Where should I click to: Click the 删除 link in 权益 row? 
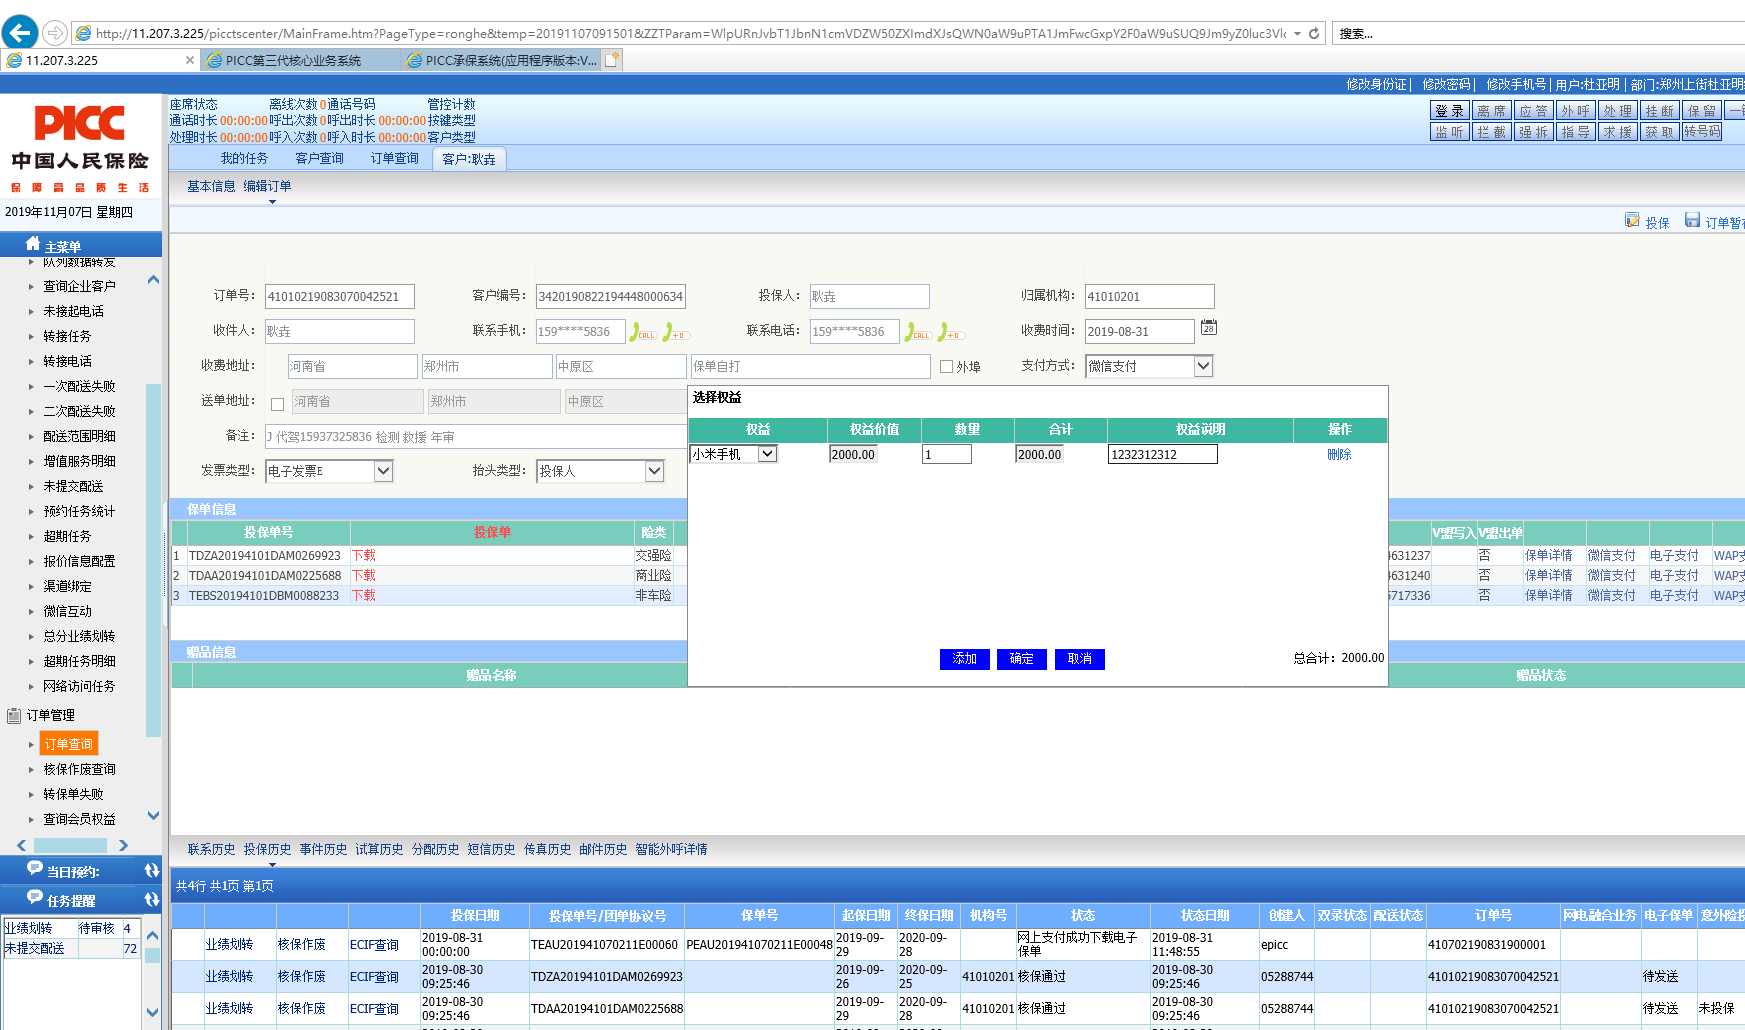click(1339, 454)
